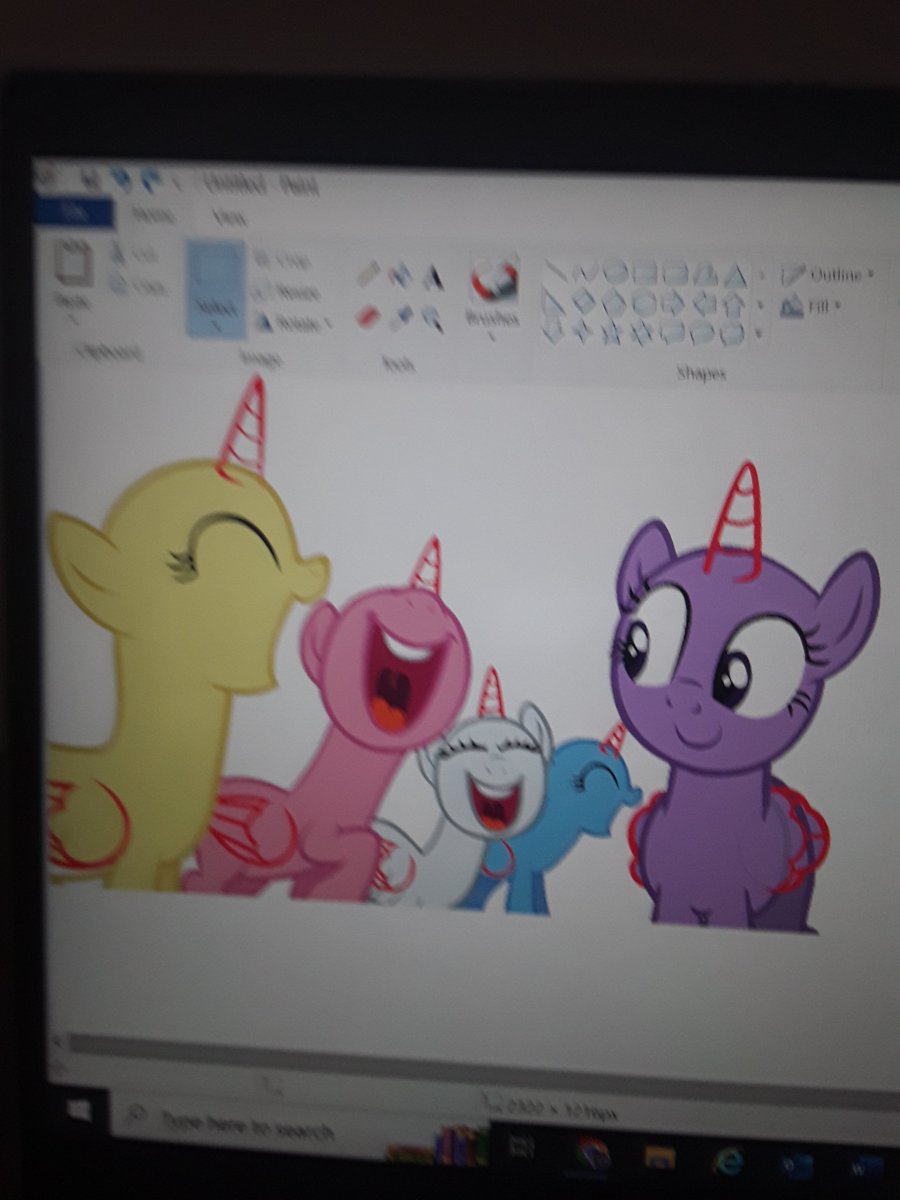Open the File menu tab
The height and width of the screenshot is (1200, 900).
click(x=73, y=213)
